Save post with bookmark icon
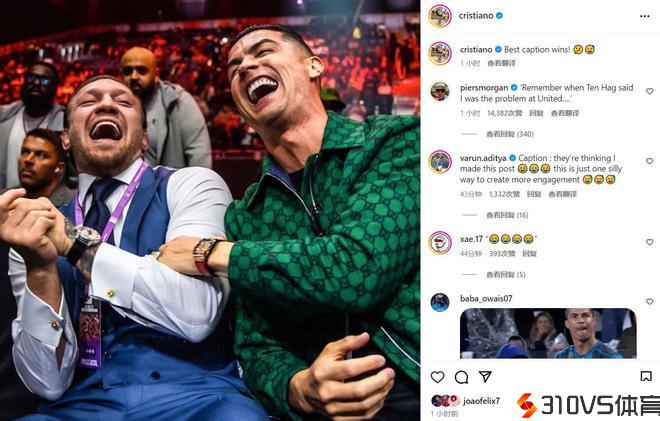This screenshot has height=421, width=660. 646,376
